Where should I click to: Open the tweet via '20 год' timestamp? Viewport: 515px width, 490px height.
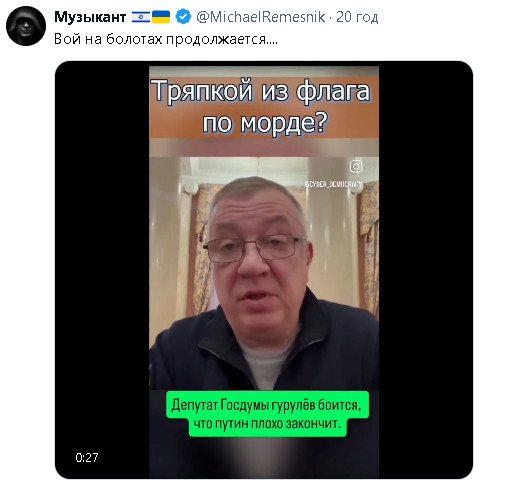point(357,17)
